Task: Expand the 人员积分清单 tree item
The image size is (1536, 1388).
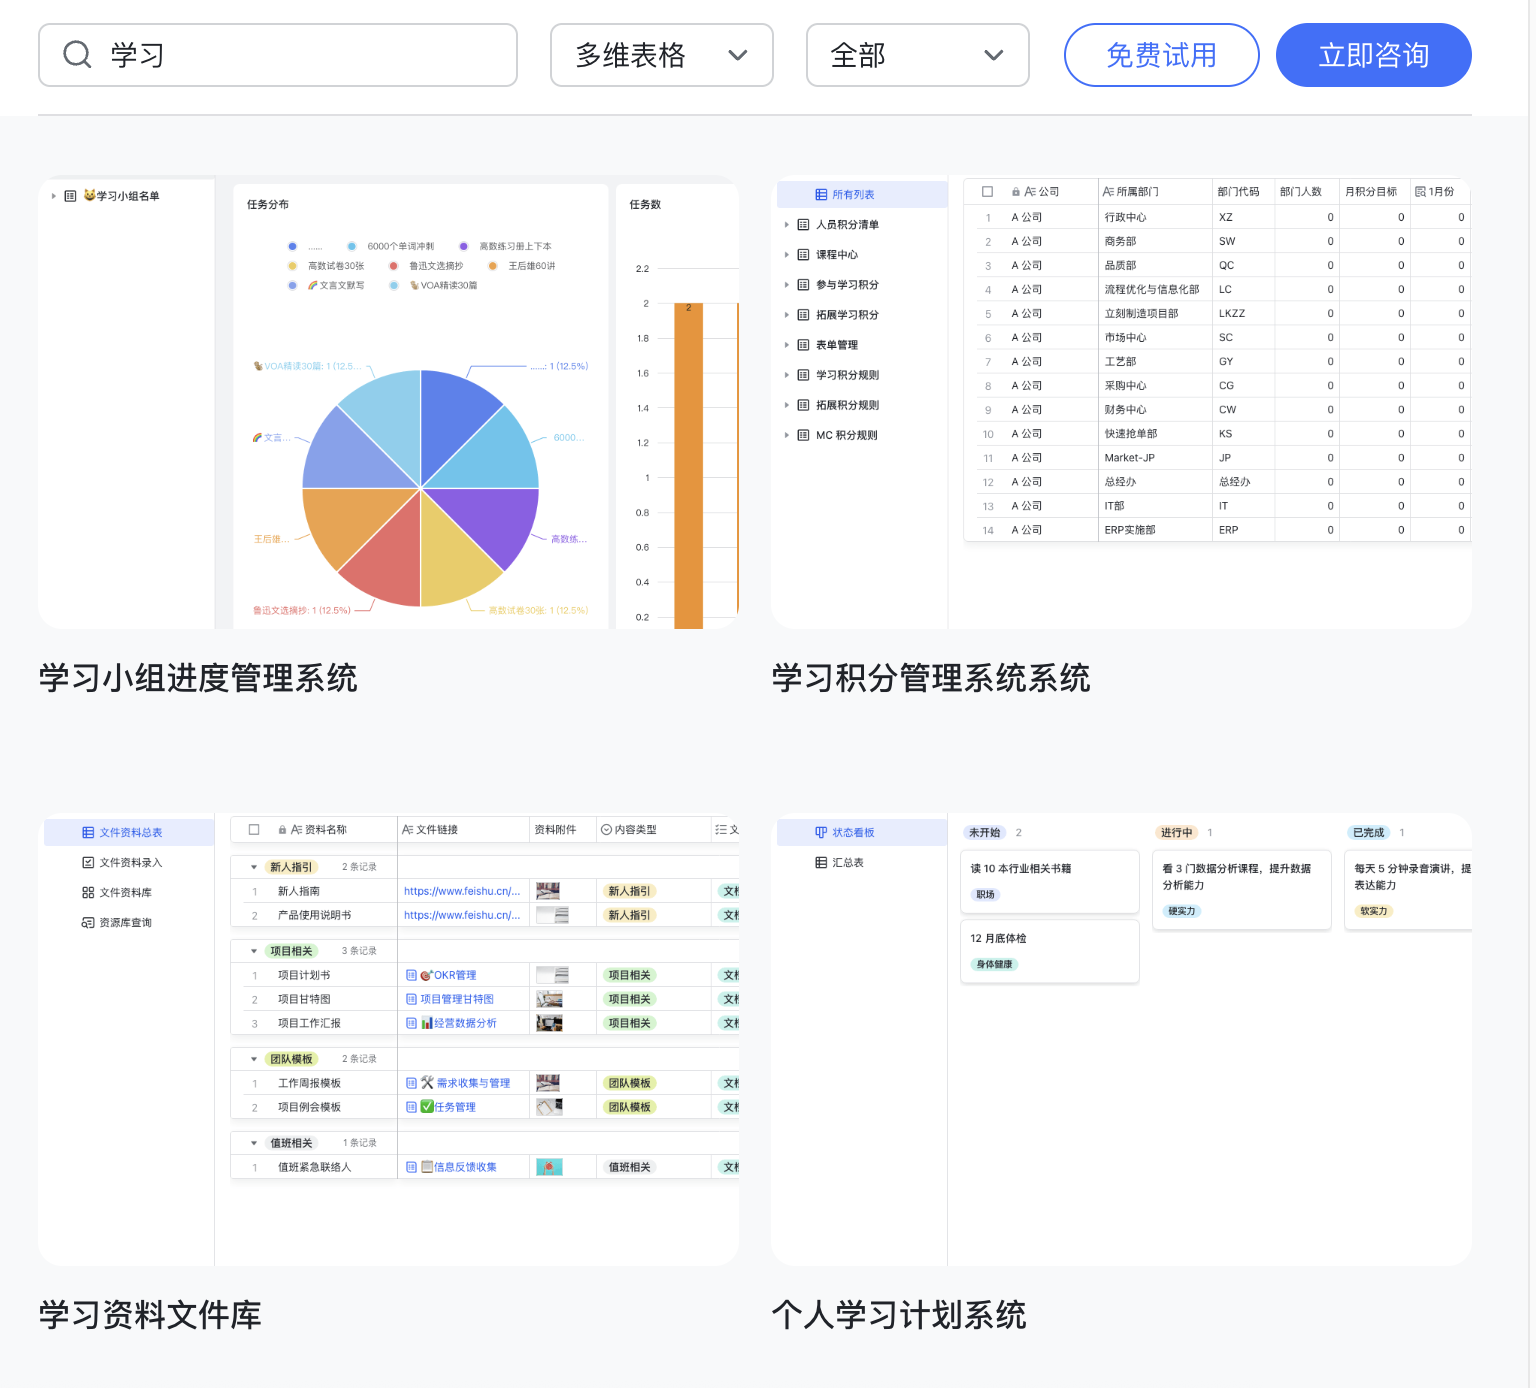Action: pos(787,225)
